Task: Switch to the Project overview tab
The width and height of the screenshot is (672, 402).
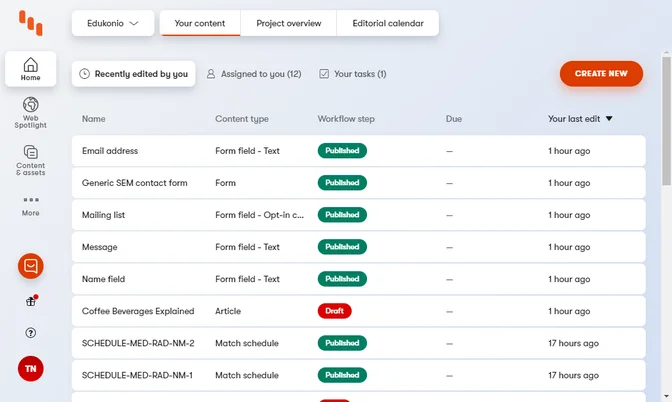Action: point(288,23)
